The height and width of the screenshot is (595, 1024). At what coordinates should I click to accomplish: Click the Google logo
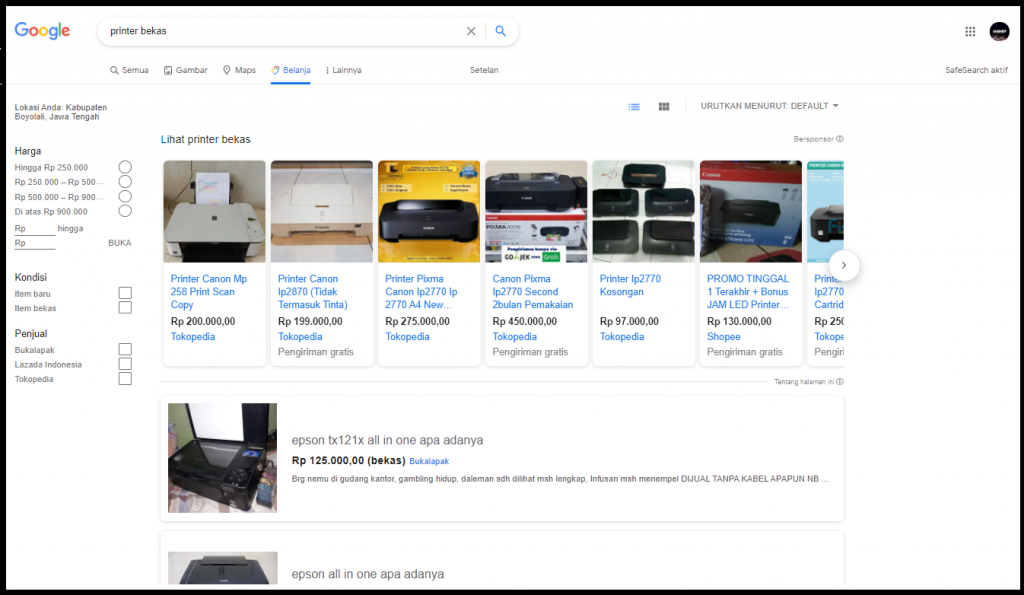(42, 31)
